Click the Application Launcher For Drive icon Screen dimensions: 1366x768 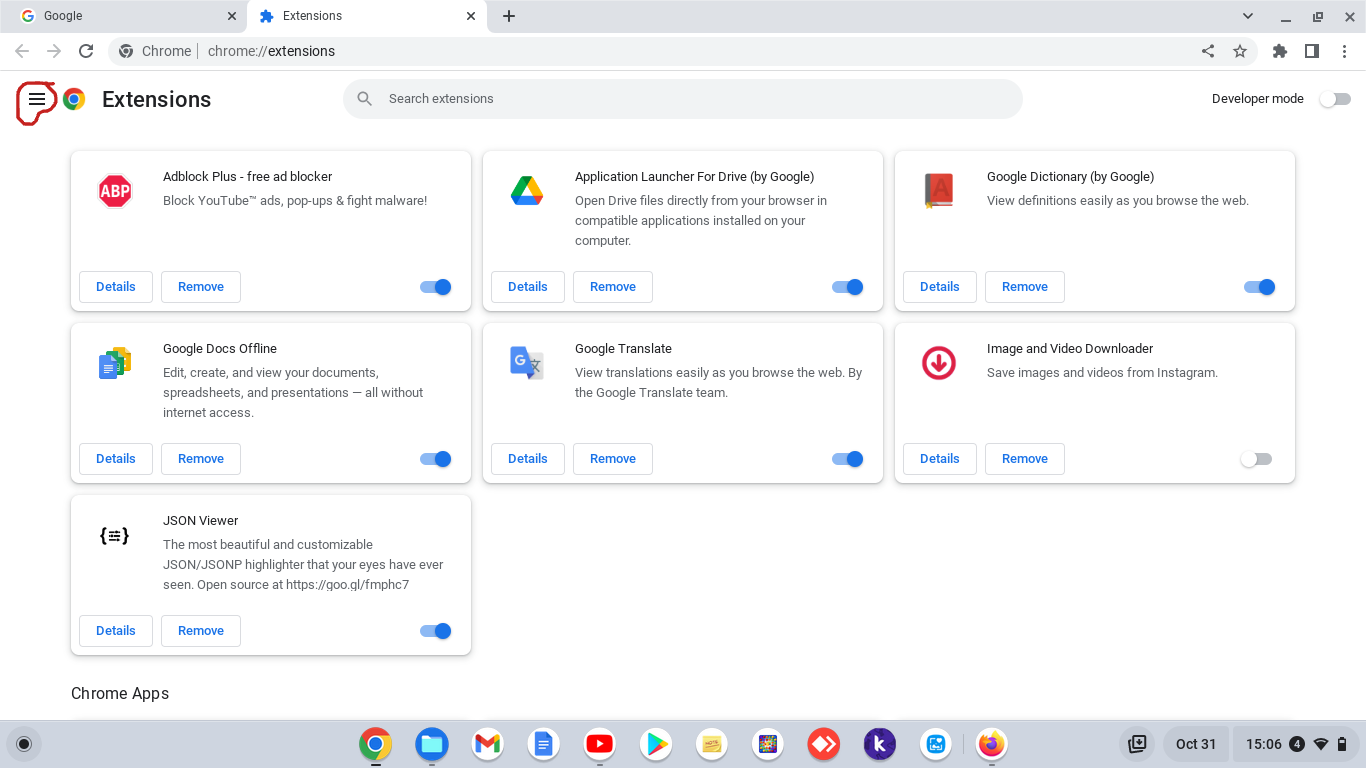(x=527, y=190)
